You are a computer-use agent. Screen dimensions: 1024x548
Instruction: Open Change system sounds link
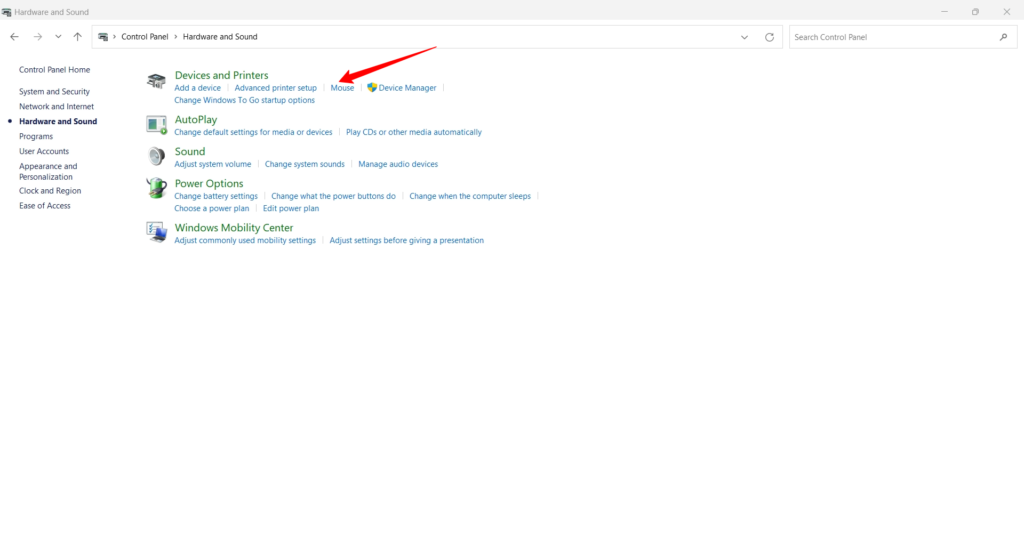[x=304, y=164]
